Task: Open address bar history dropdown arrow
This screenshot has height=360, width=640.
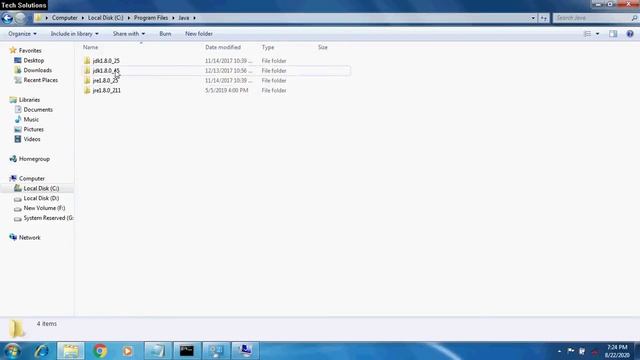Action: coord(533,18)
